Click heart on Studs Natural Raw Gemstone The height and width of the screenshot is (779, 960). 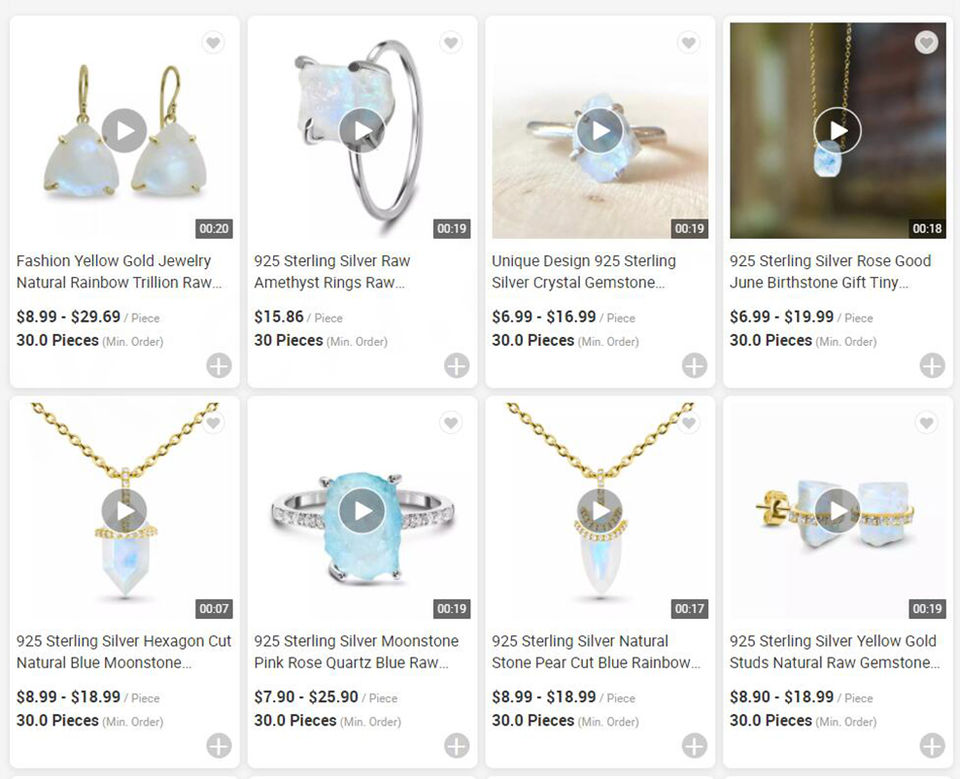[x=926, y=423]
